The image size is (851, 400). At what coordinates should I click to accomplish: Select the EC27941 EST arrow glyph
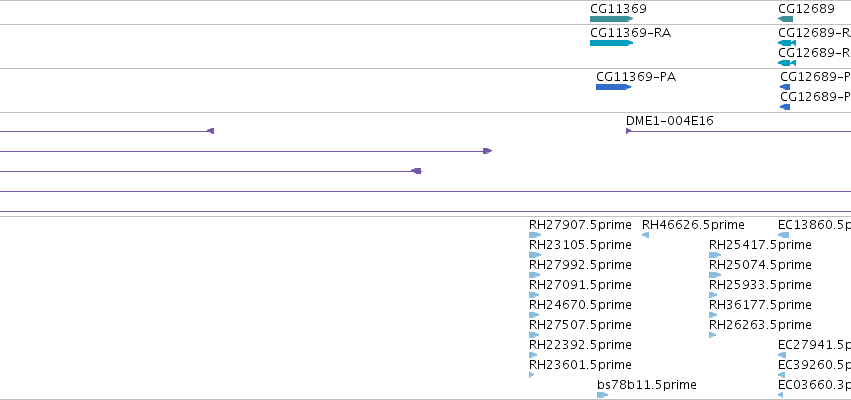(782, 355)
